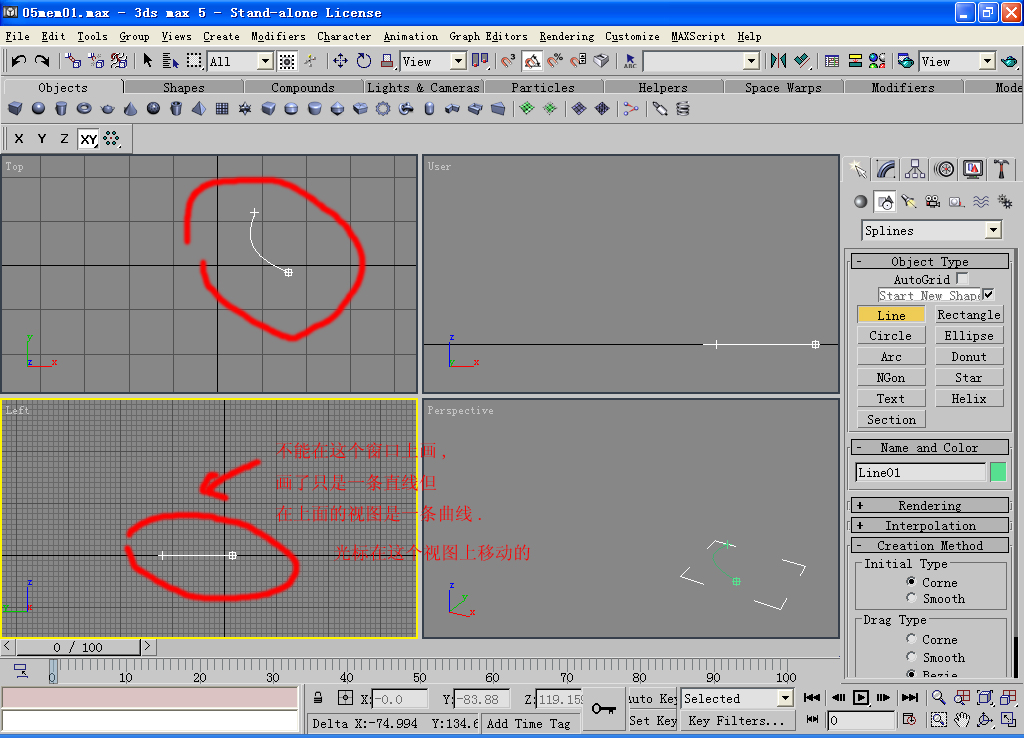Select Initial Type Smooth radio button

point(911,598)
